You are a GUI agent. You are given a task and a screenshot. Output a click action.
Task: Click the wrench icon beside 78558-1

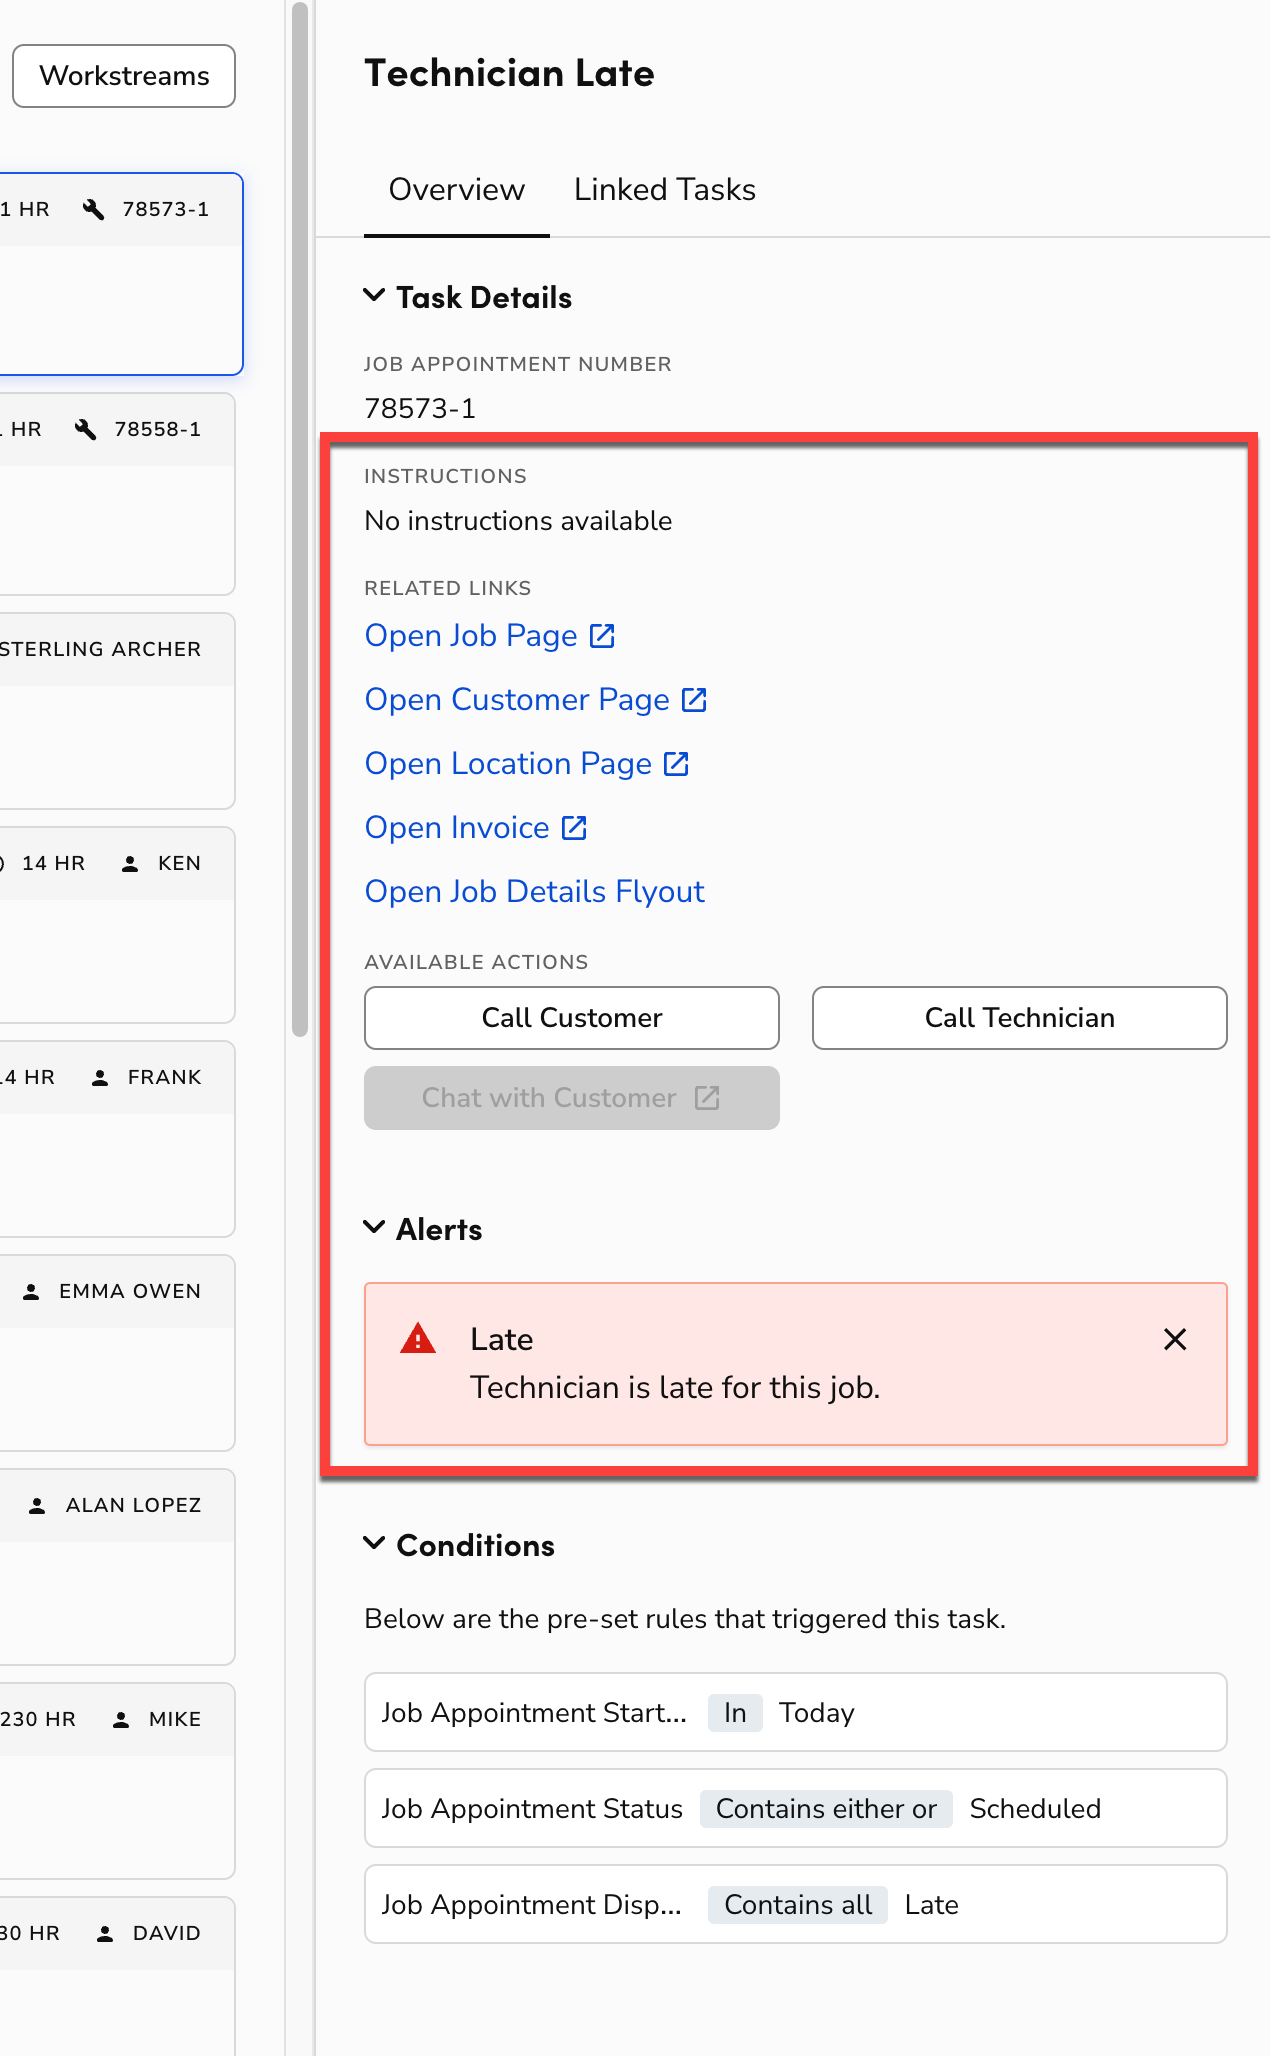pos(86,429)
